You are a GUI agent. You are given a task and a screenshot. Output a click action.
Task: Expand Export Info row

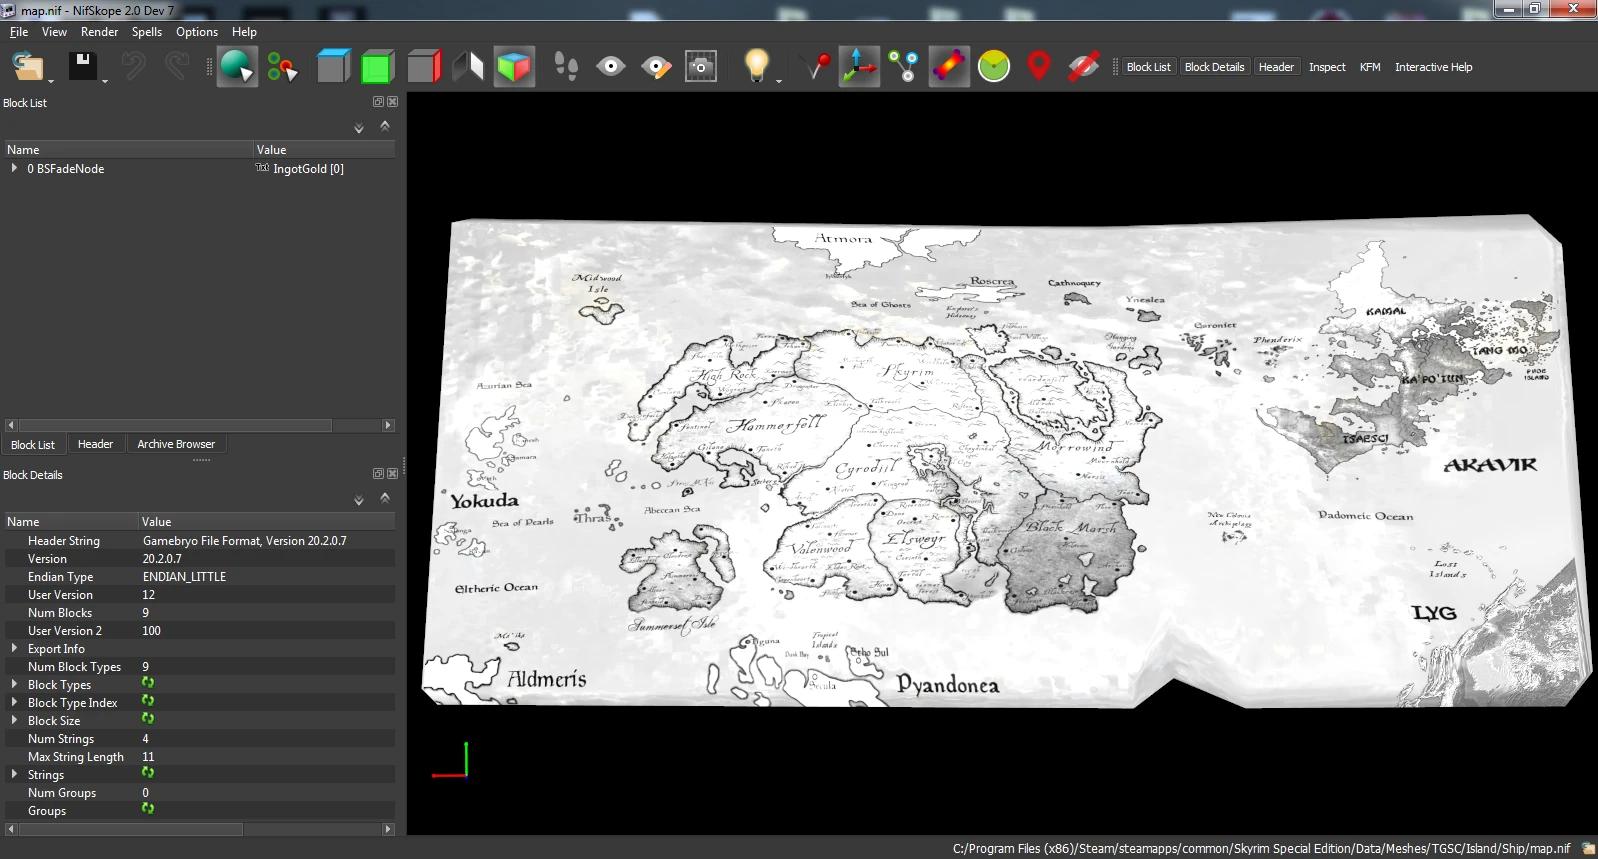(14, 648)
